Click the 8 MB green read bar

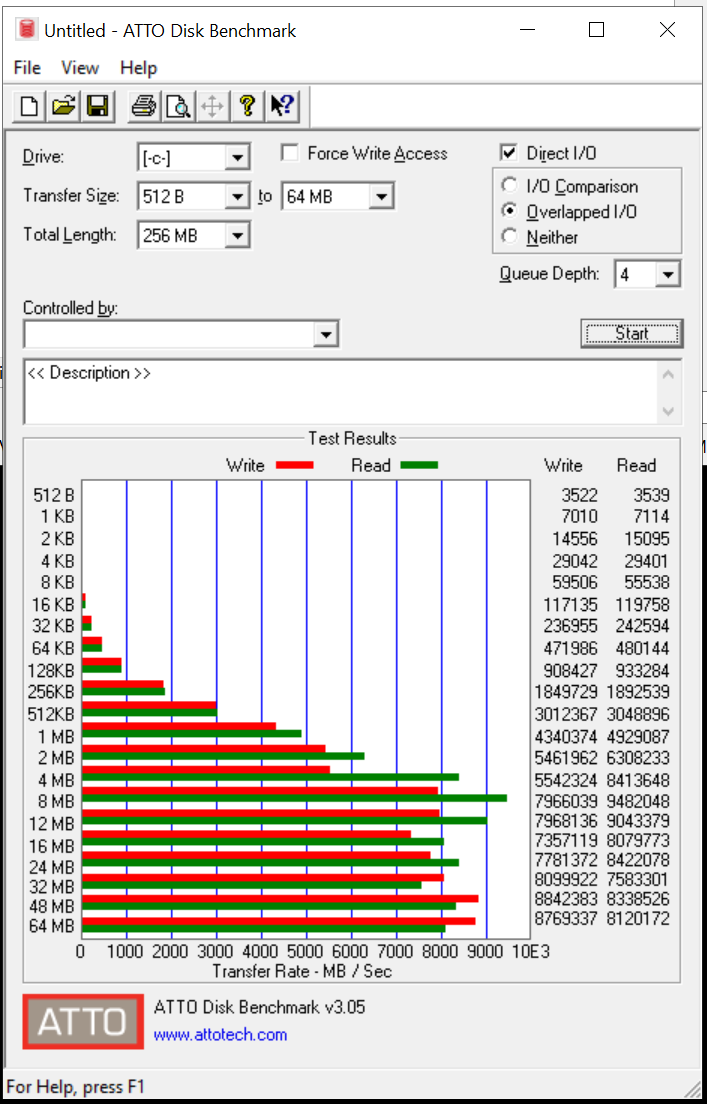294,798
